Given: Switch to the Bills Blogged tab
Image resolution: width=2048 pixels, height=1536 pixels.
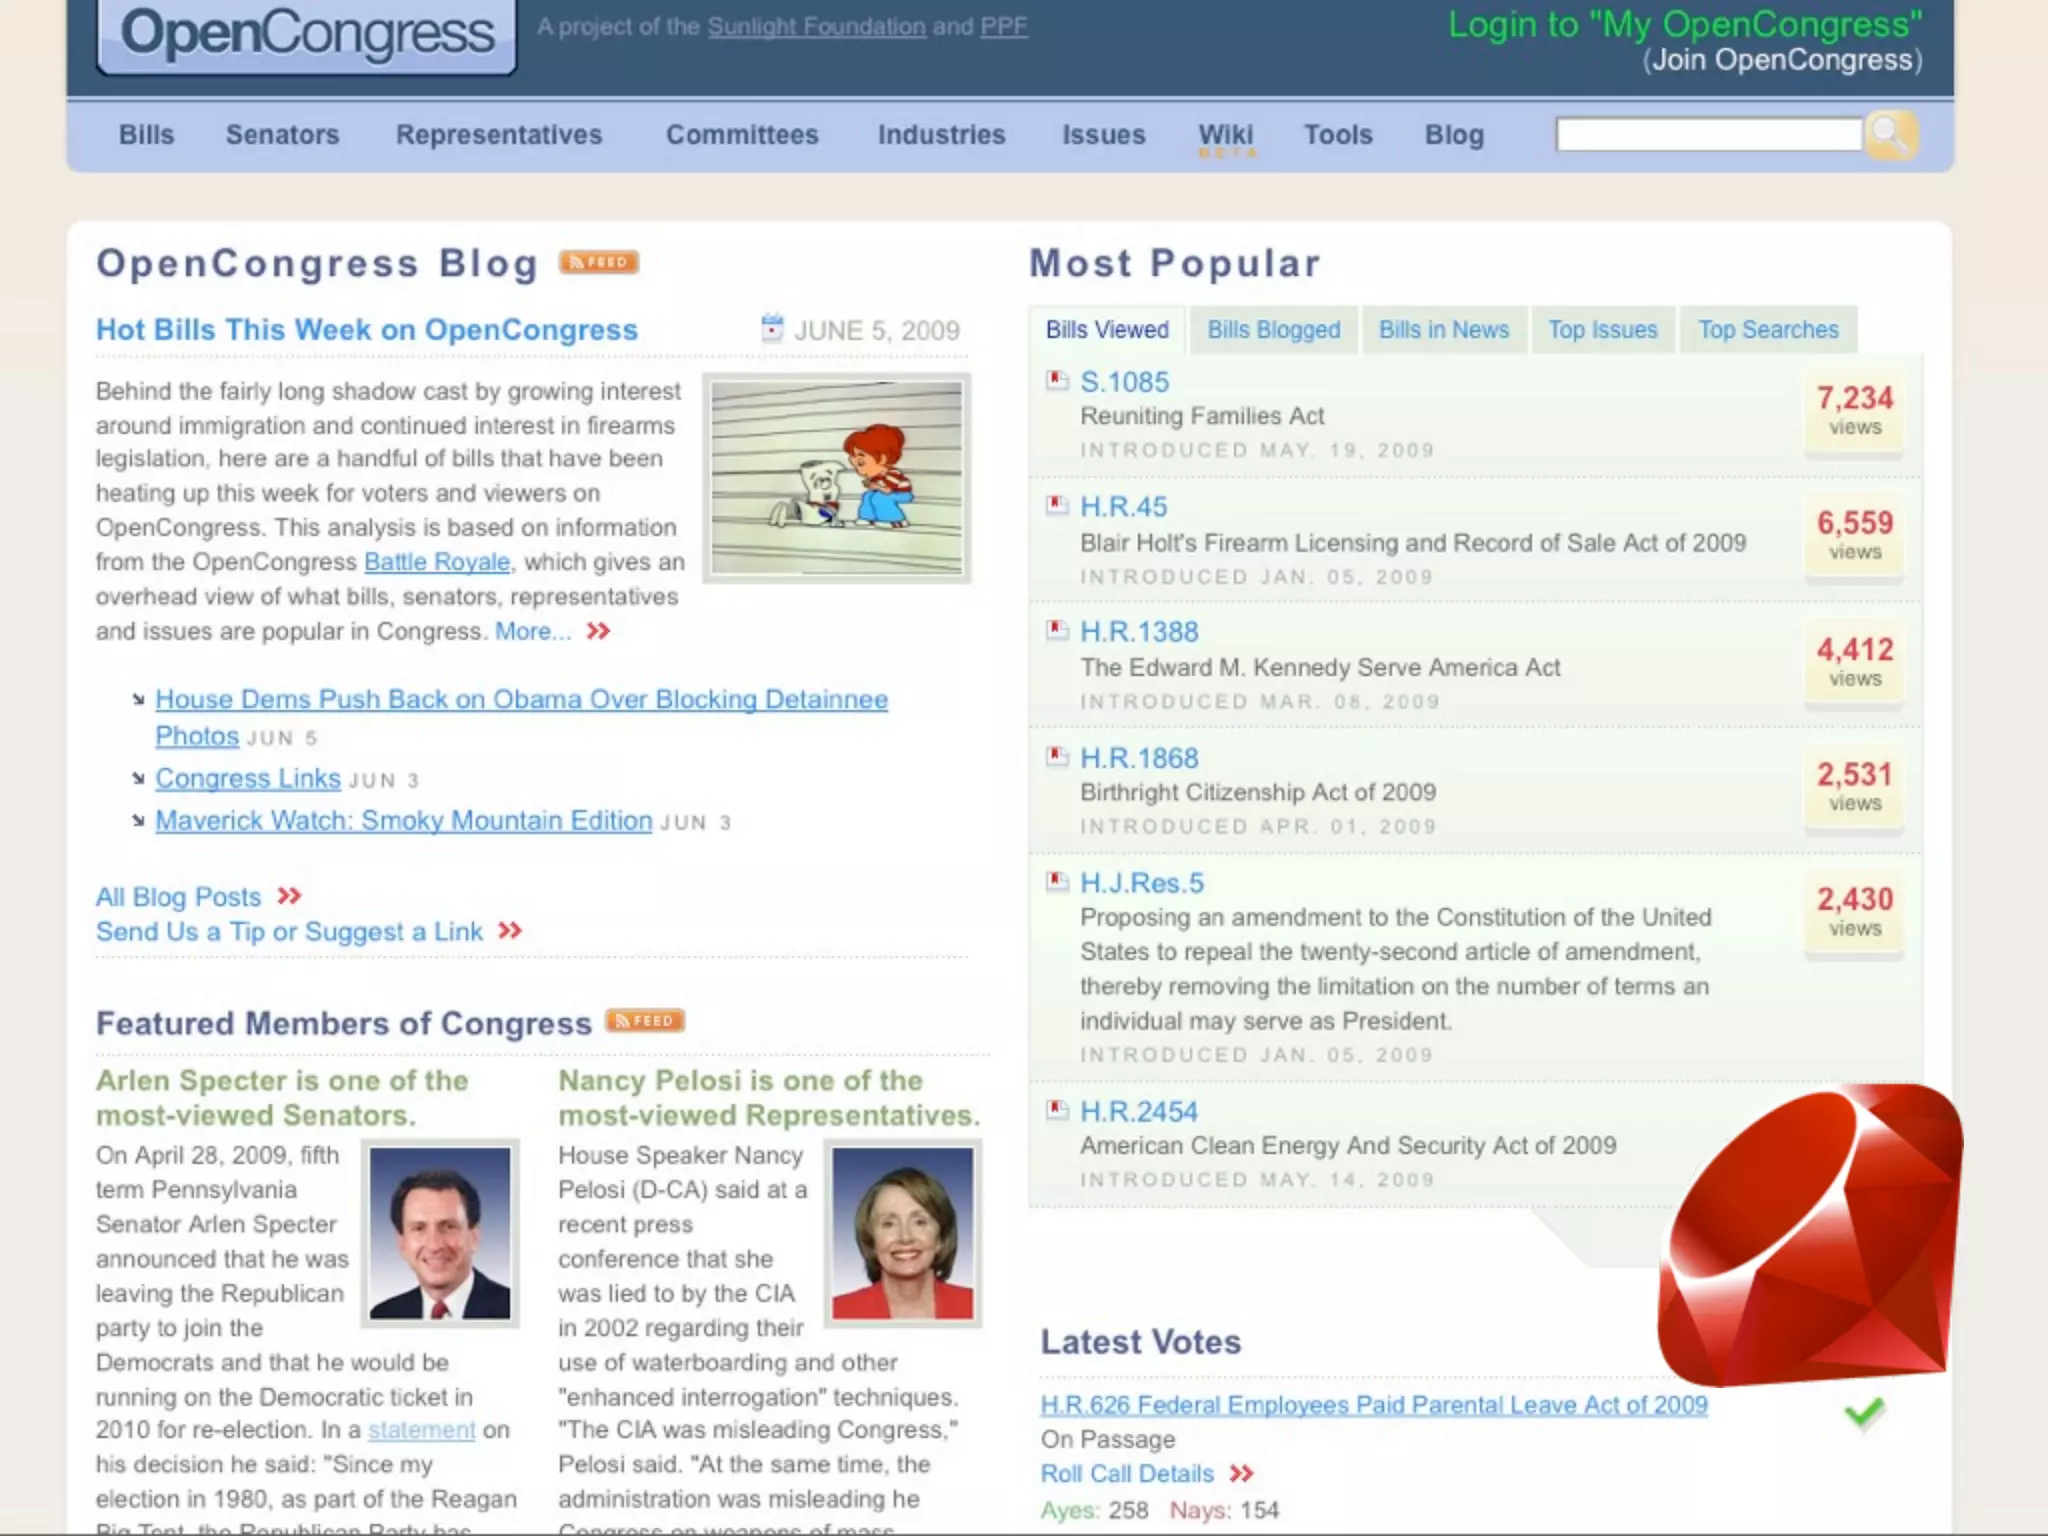Looking at the screenshot, I should coord(1273,330).
